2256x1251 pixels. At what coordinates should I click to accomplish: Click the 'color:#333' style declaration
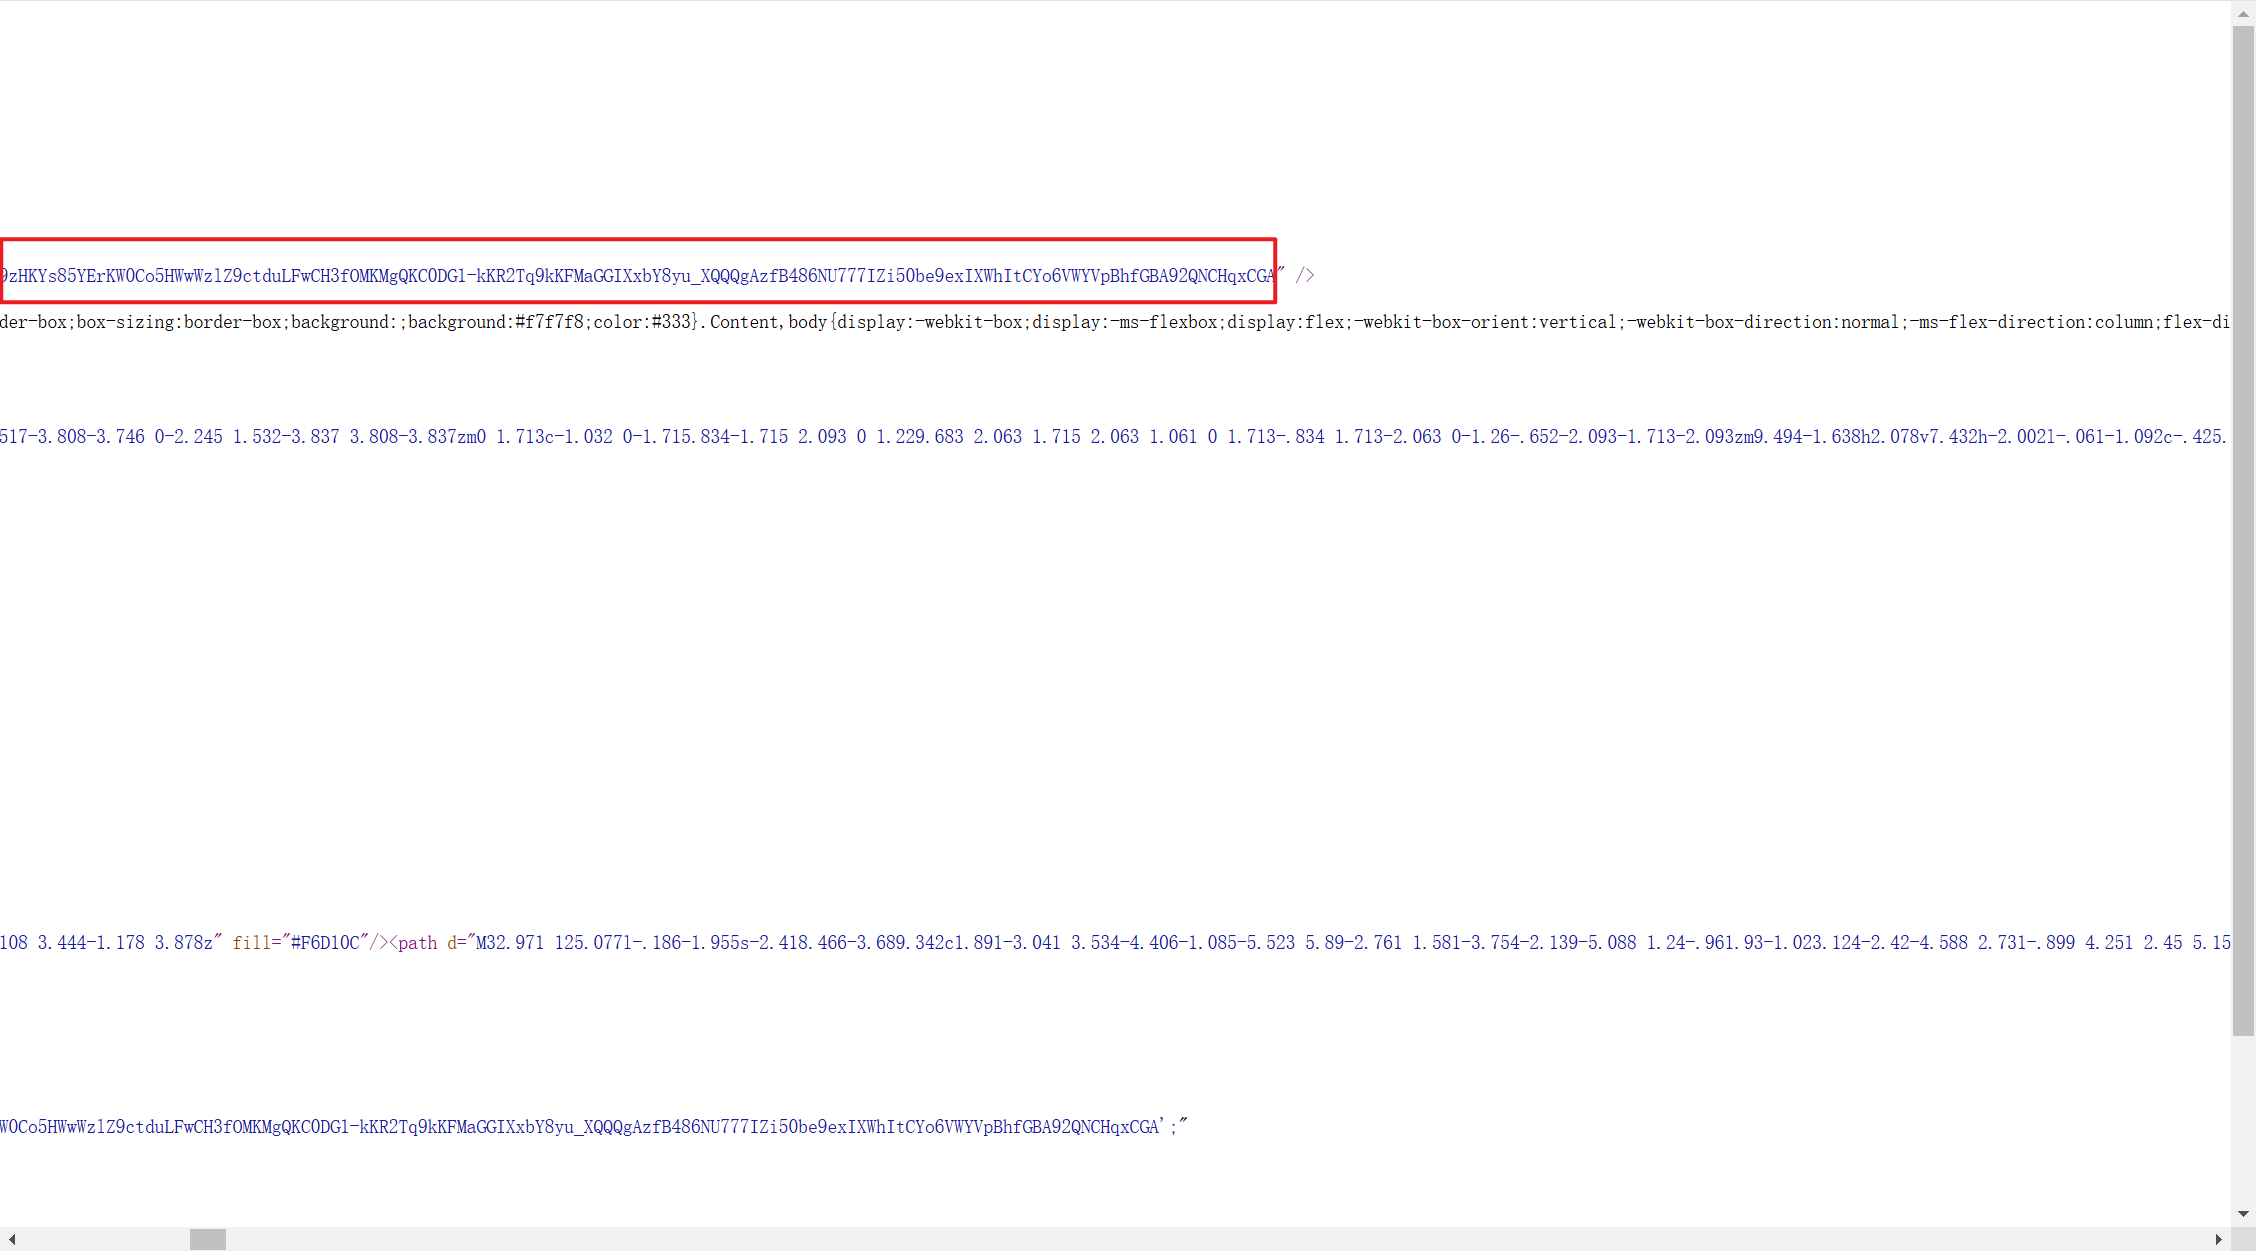coord(644,321)
